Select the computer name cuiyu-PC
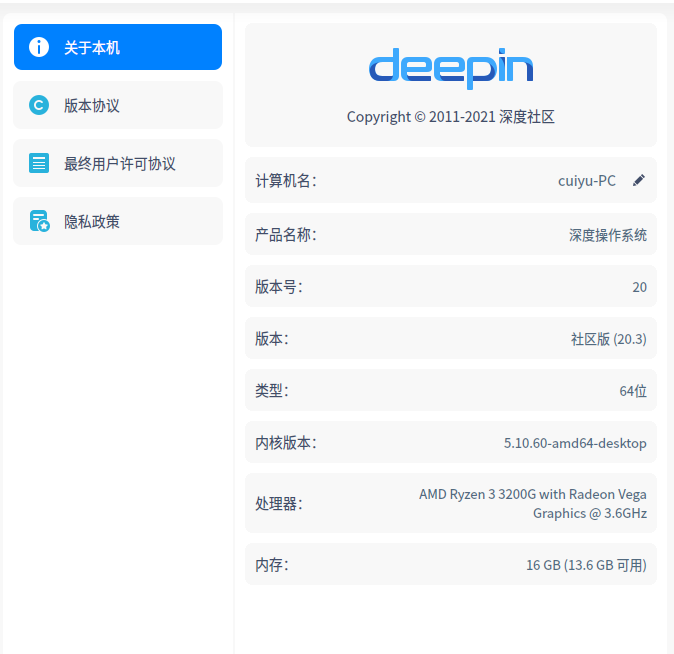 pyautogui.click(x=587, y=181)
